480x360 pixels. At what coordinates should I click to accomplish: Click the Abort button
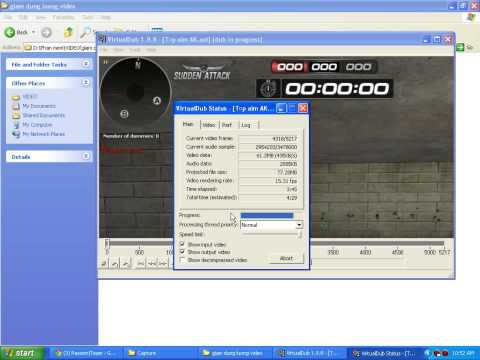[286, 258]
